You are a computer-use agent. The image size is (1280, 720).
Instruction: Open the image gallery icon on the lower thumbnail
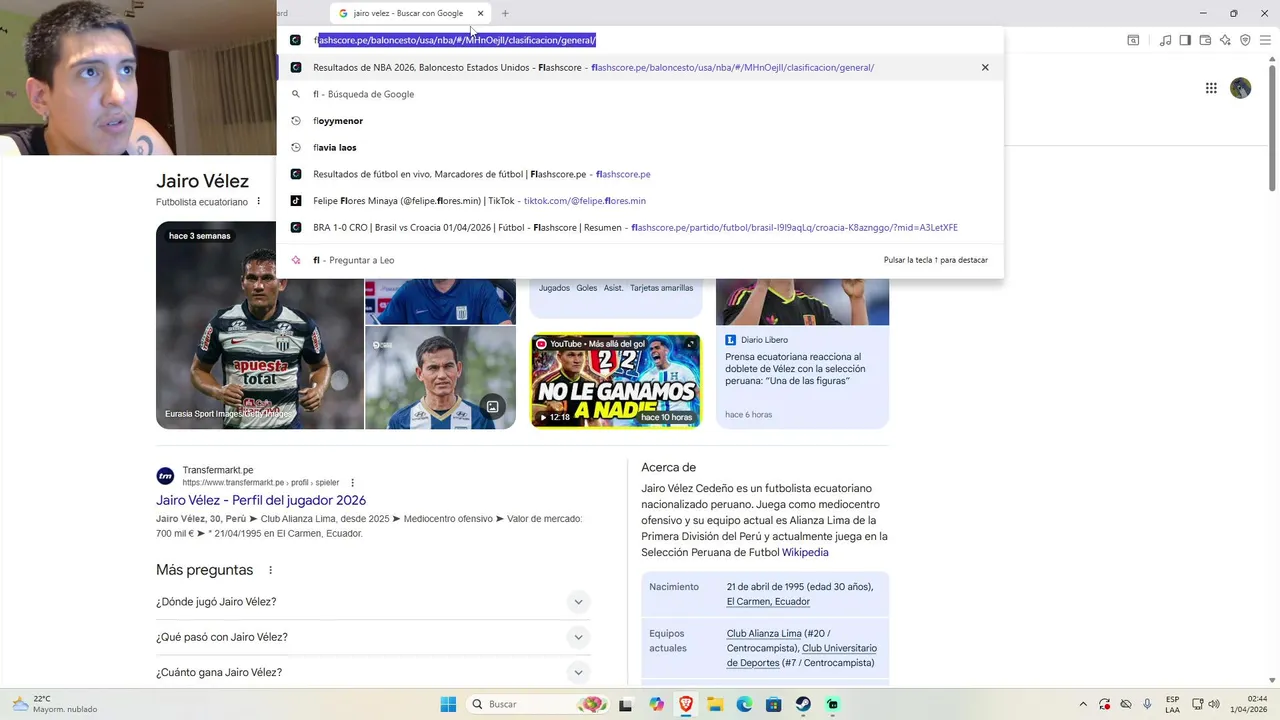click(492, 406)
